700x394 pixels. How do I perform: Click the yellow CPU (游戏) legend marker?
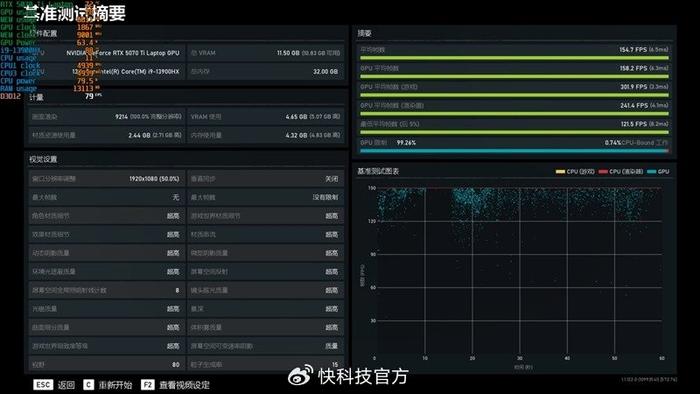click(x=560, y=172)
